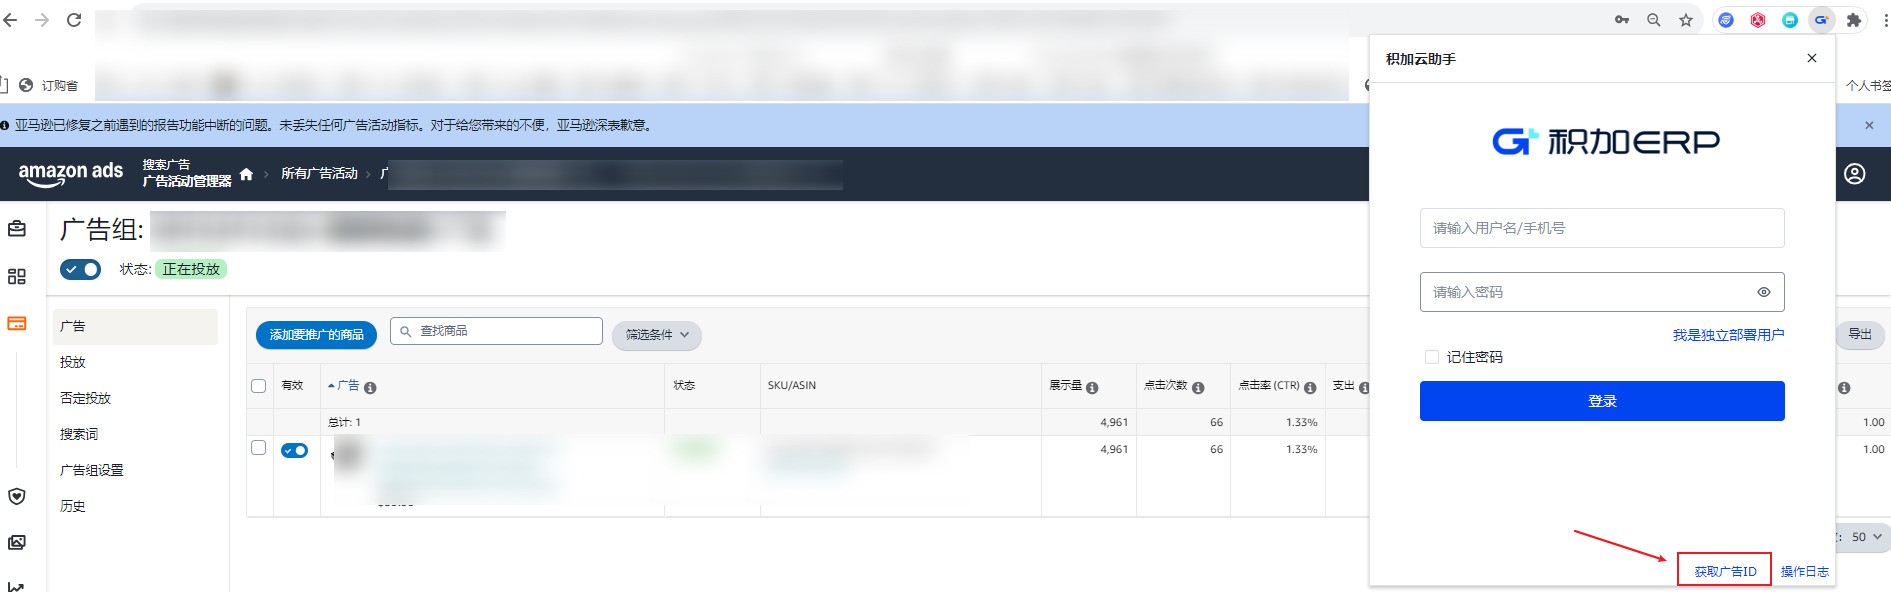Click the 展示量 column header text
The image size is (1891, 592).
1065,385
